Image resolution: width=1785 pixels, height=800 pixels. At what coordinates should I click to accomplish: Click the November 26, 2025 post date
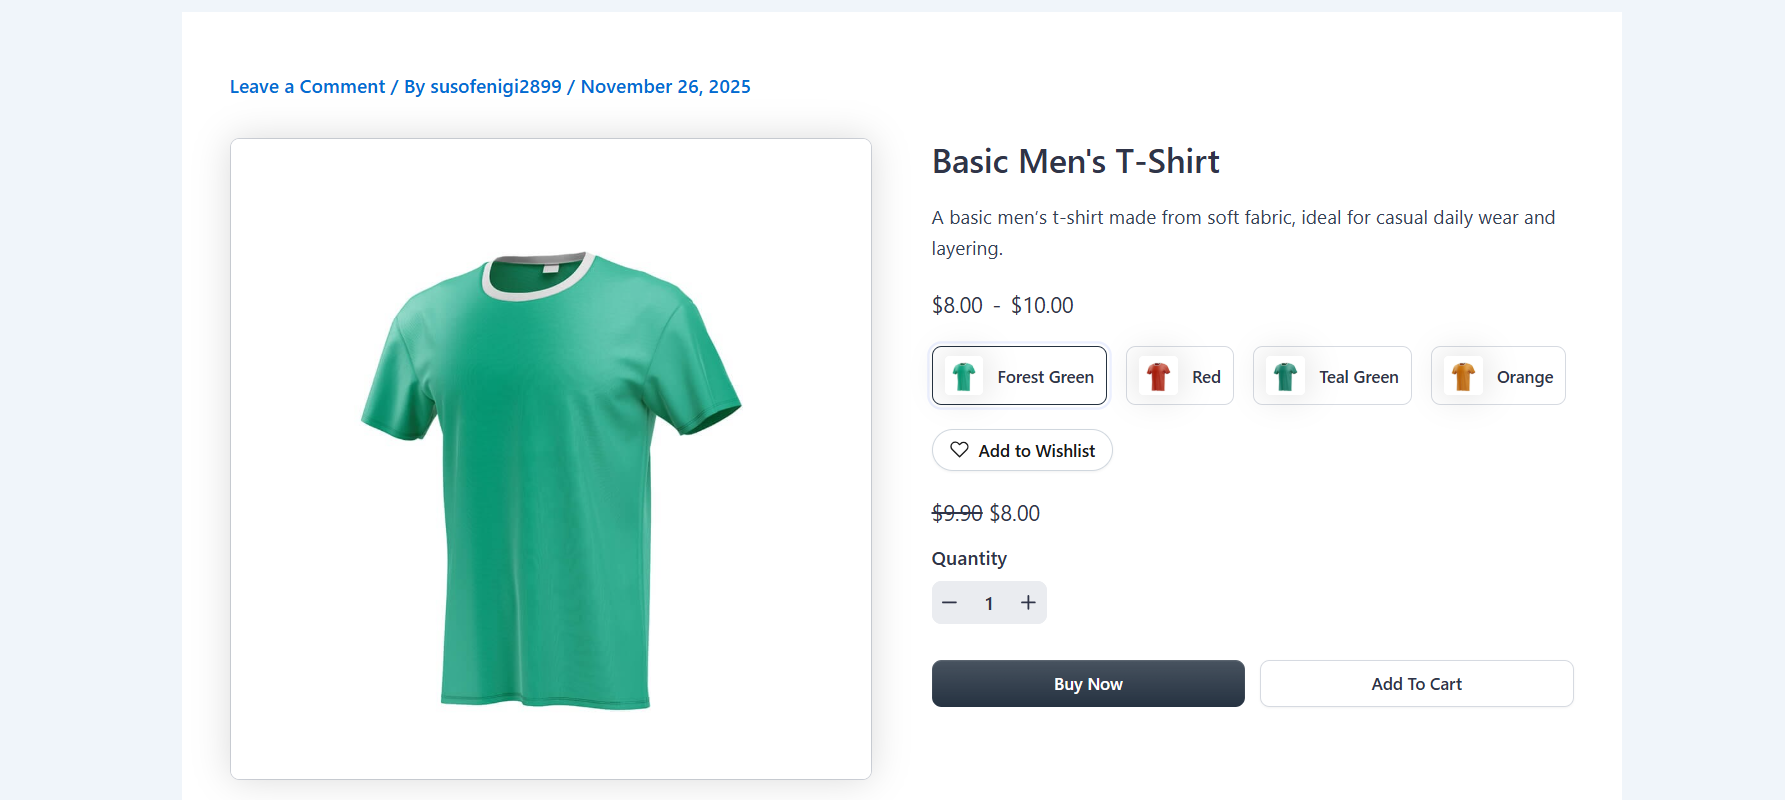pos(665,87)
